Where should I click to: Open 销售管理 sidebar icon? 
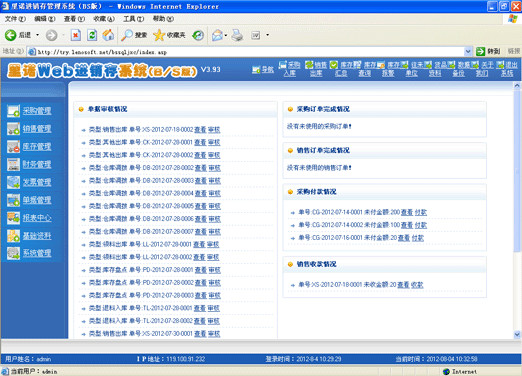(13, 129)
